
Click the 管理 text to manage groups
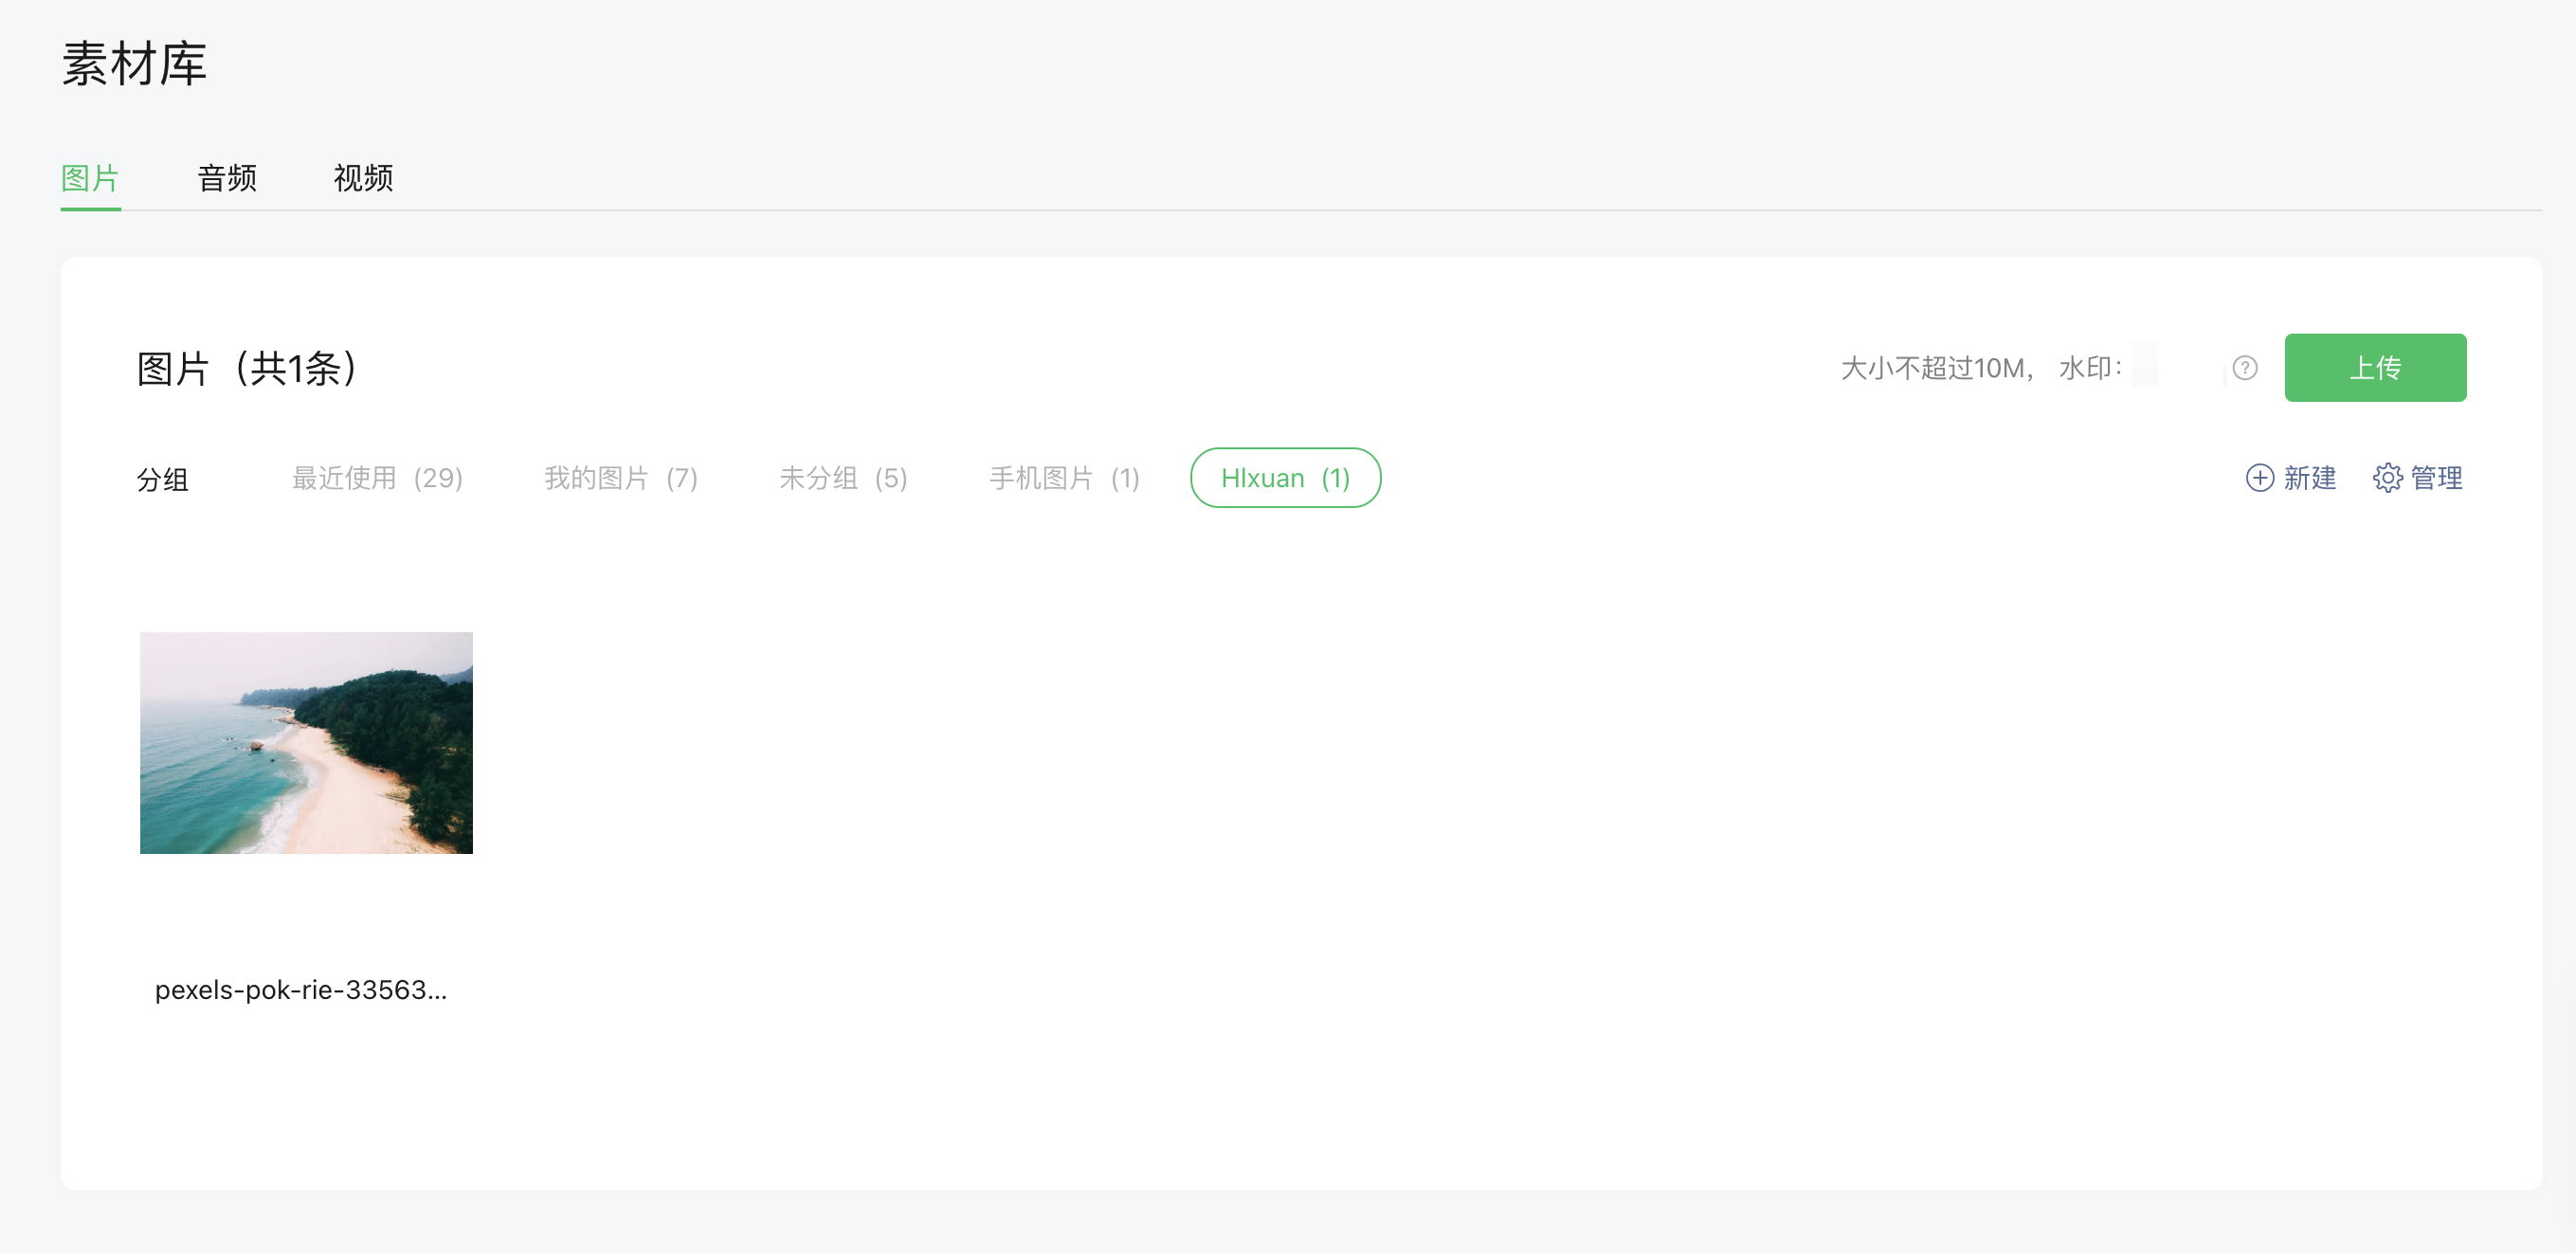(x=2436, y=478)
